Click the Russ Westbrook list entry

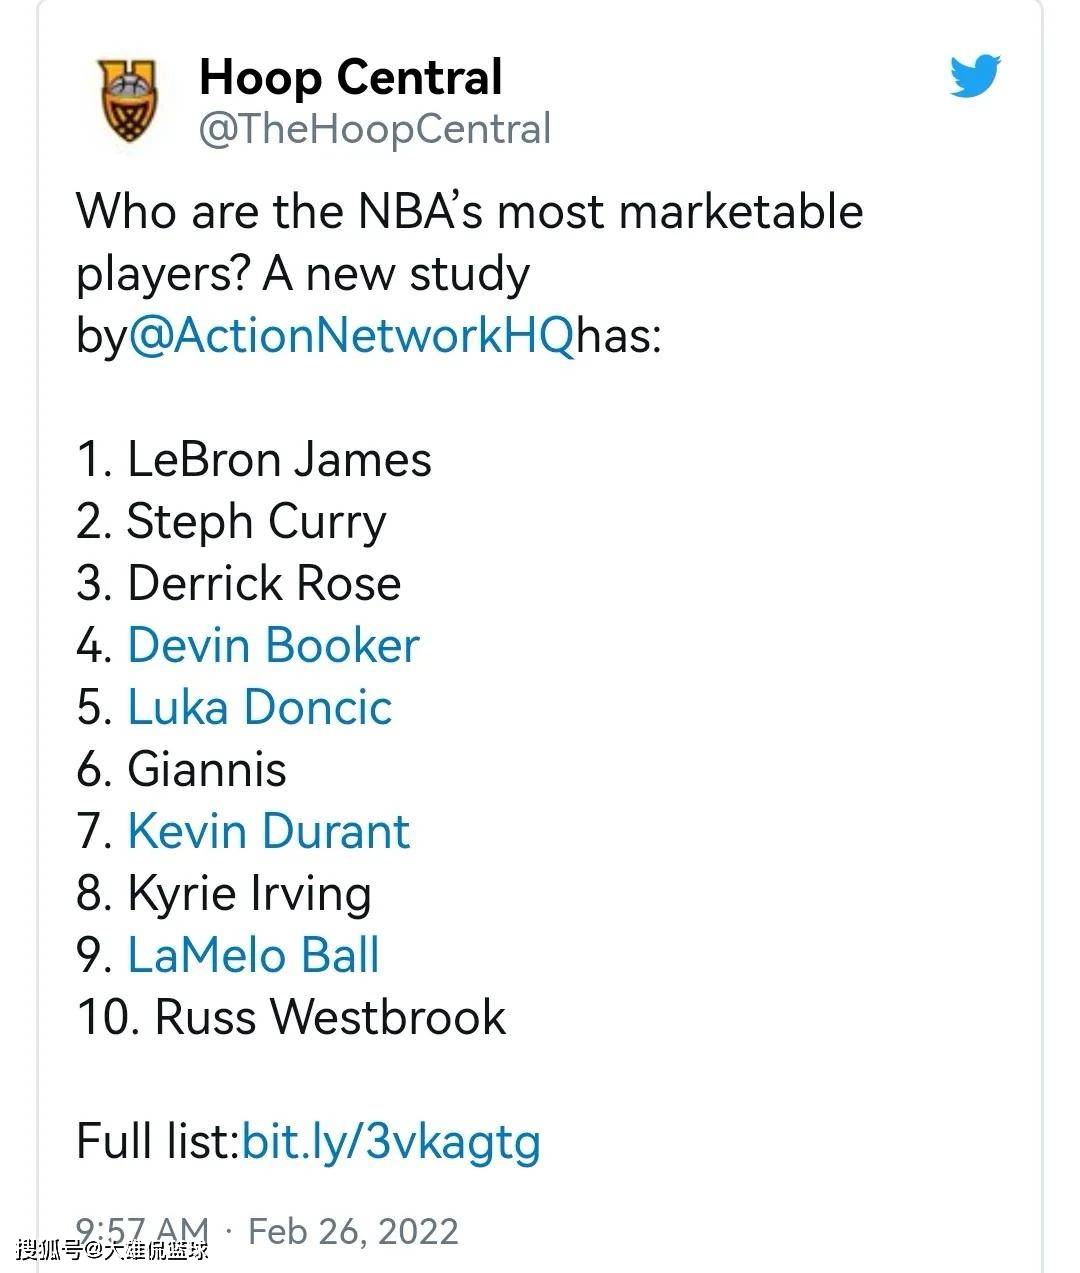292,1017
